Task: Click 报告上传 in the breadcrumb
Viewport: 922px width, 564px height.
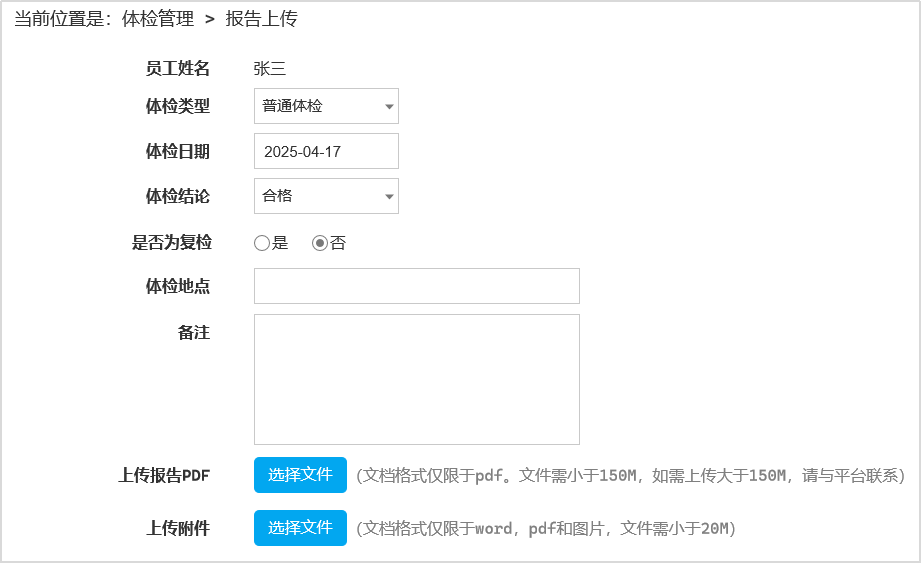Action: click(261, 19)
